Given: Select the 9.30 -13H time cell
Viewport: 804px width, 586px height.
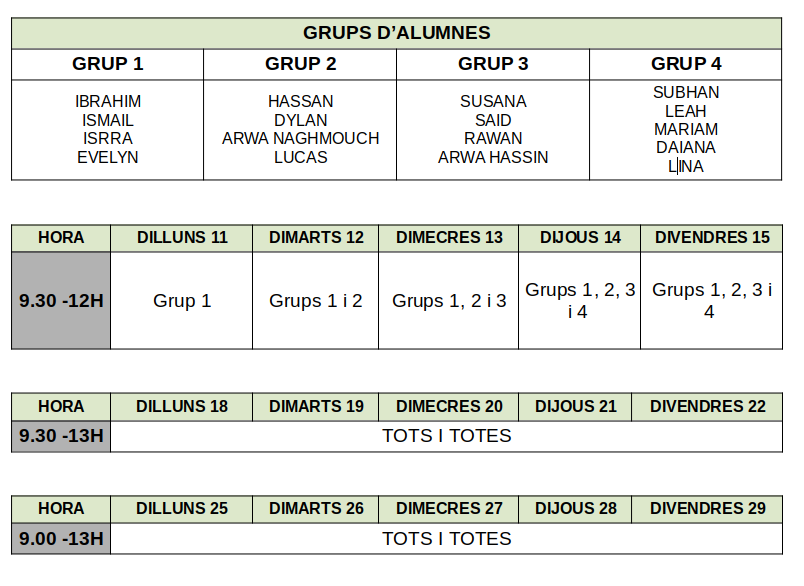Looking at the screenshot, I should [x=61, y=436].
